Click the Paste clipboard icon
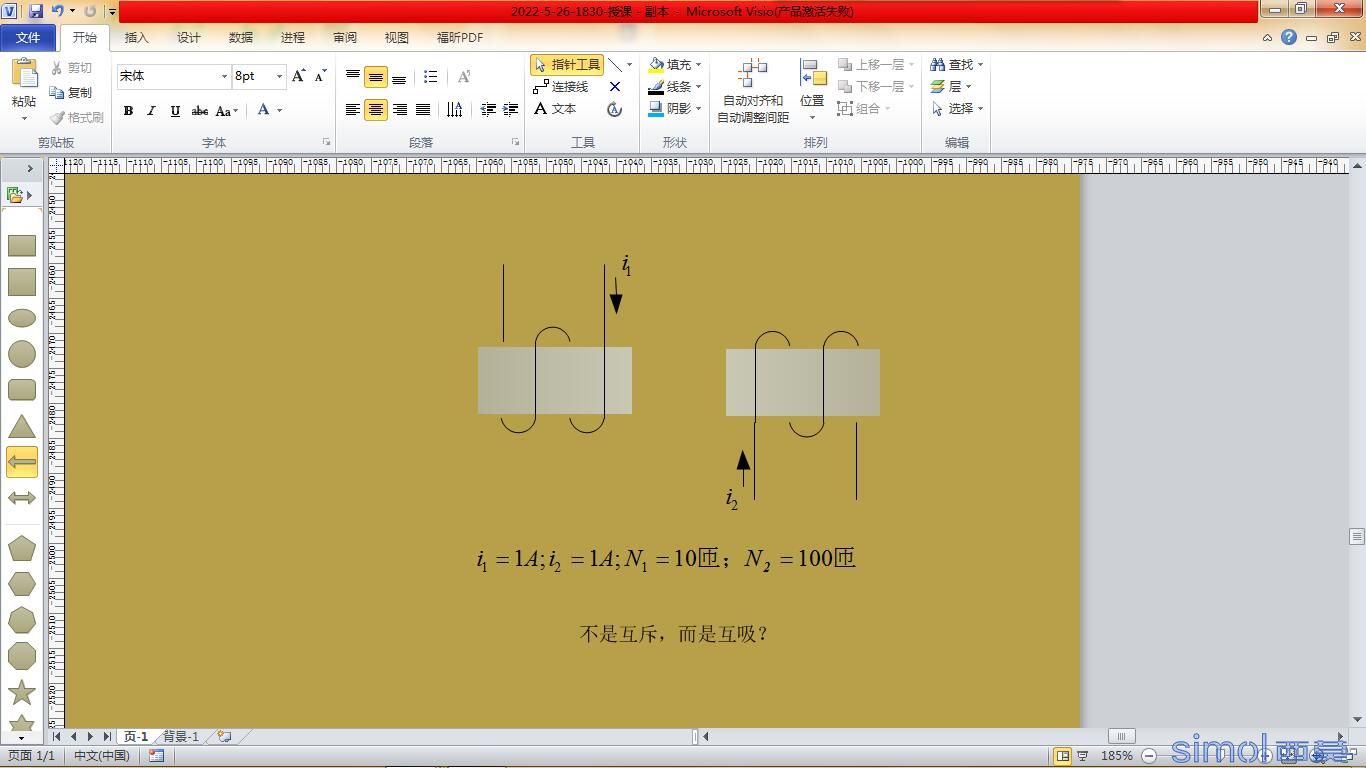This screenshot has height=768, width=1366. pyautogui.click(x=24, y=74)
